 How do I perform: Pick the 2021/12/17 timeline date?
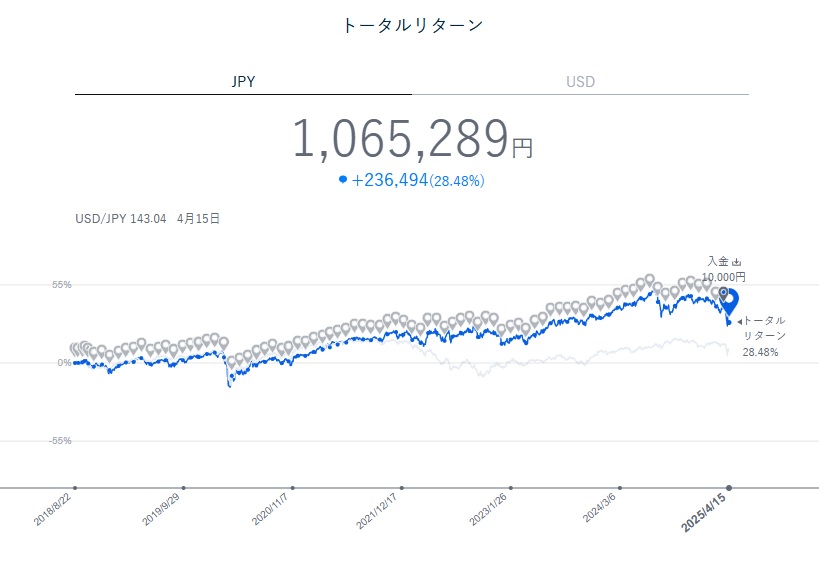coord(402,488)
